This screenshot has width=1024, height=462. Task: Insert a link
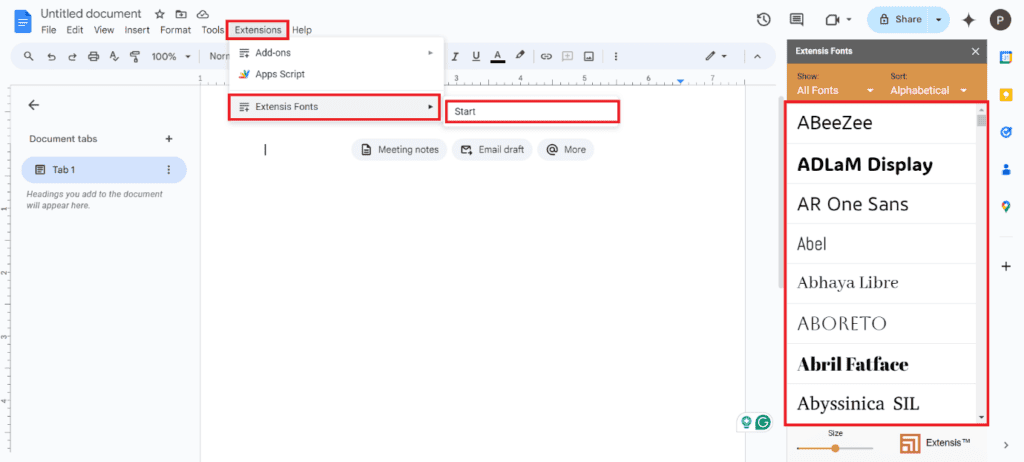[x=546, y=56]
